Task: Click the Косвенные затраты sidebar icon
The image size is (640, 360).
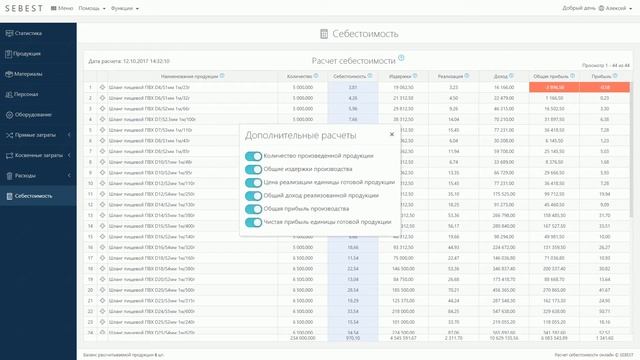Action: [x=9, y=156]
